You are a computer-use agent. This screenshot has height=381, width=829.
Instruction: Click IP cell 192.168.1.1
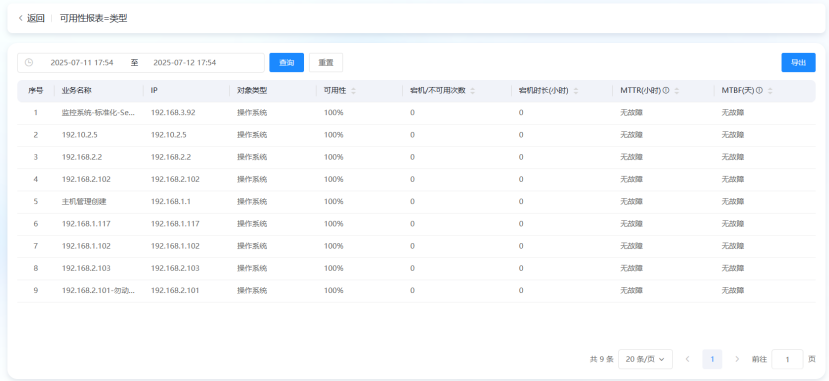(171, 201)
